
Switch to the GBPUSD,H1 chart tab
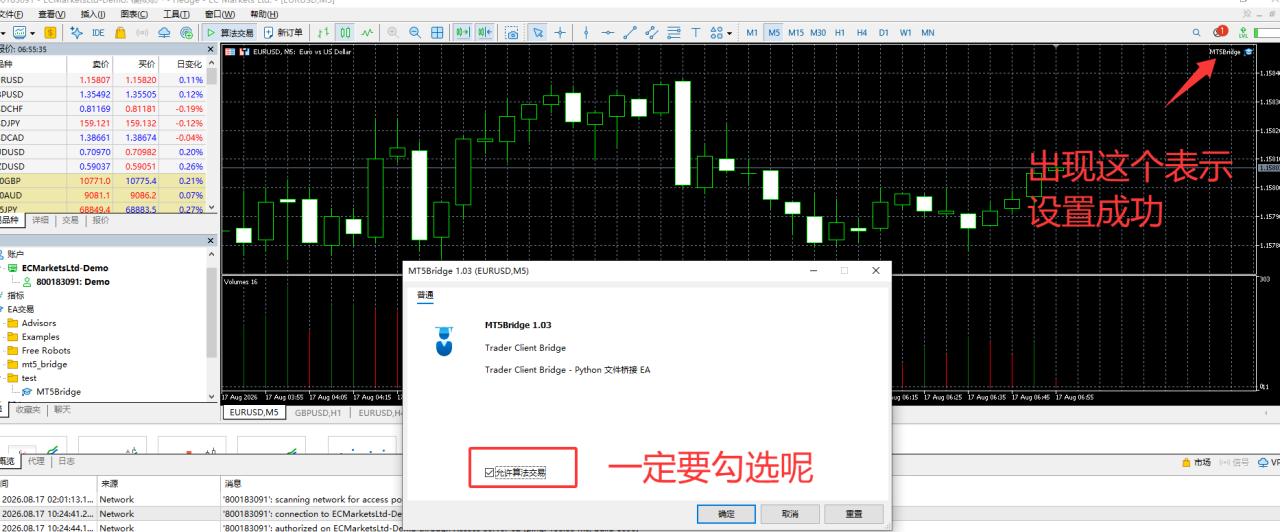coord(318,412)
